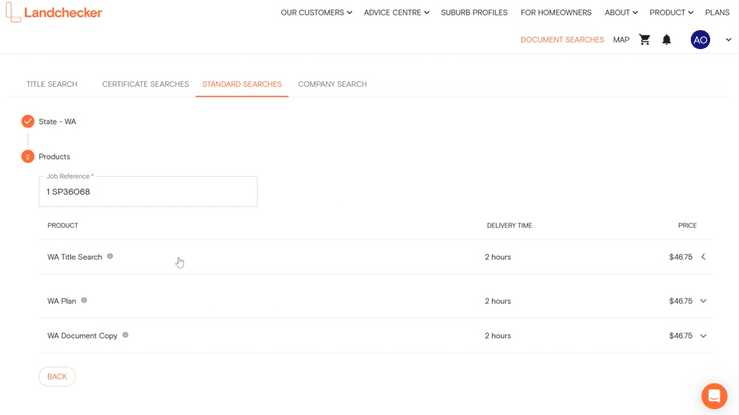This screenshot has width=739, height=415.
Task: Show info for WA Title Search
Action: coord(110,256)
